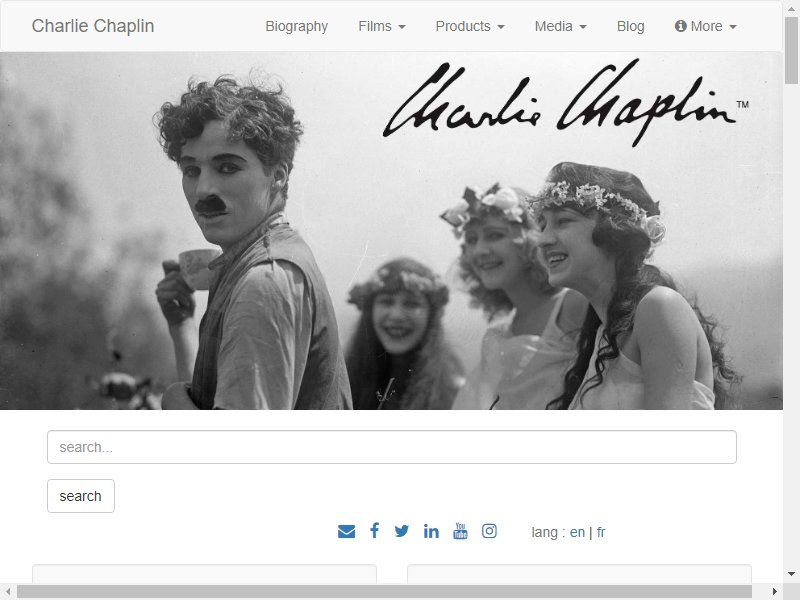Click the scroll left arrow
Viewport: 800px width, 600px height.
8,592
